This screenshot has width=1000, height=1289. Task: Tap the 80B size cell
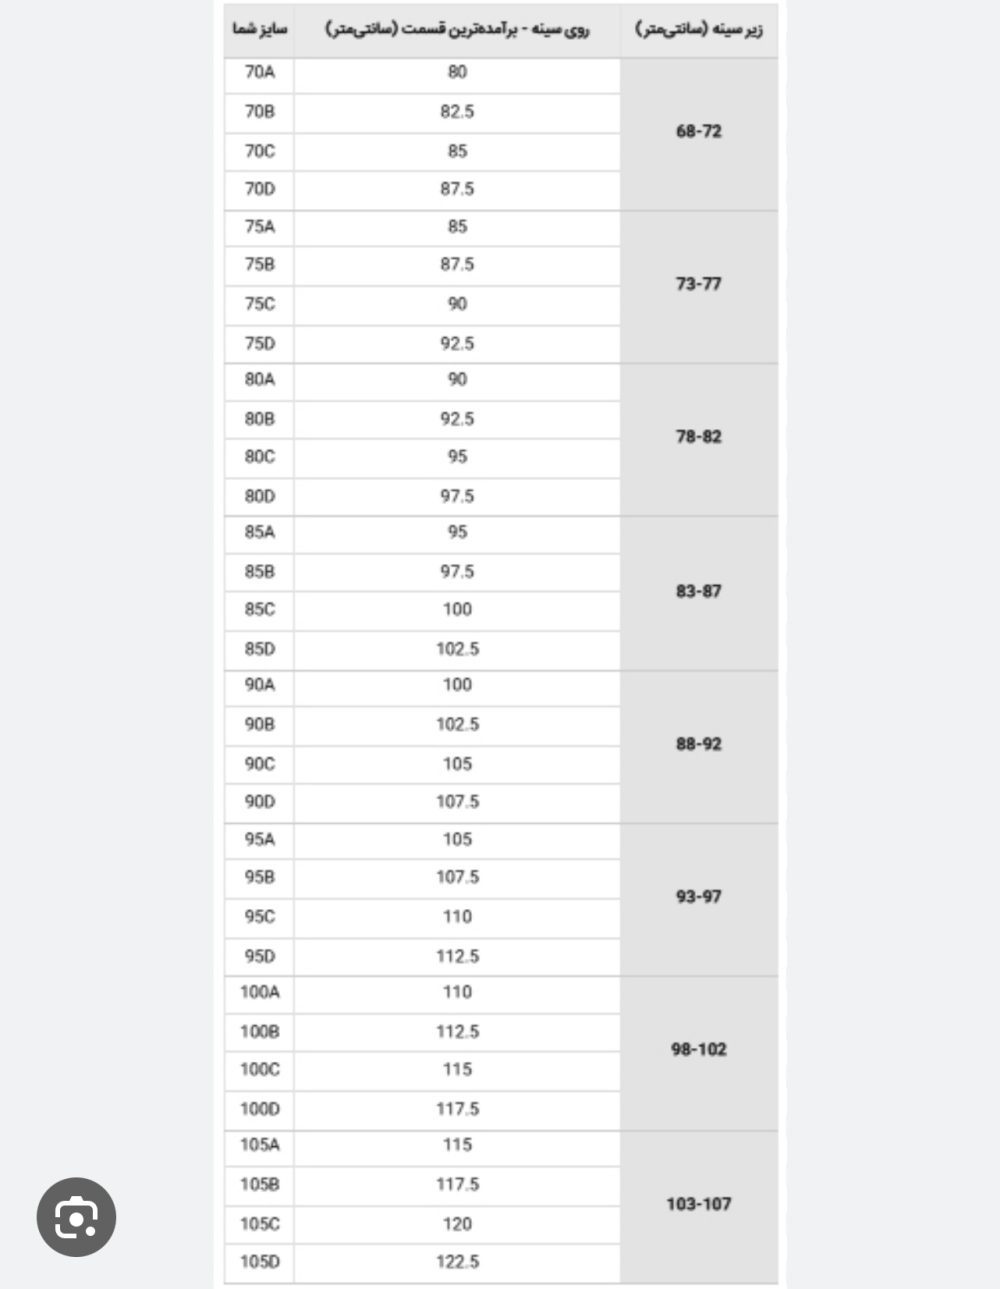[259, 420]
